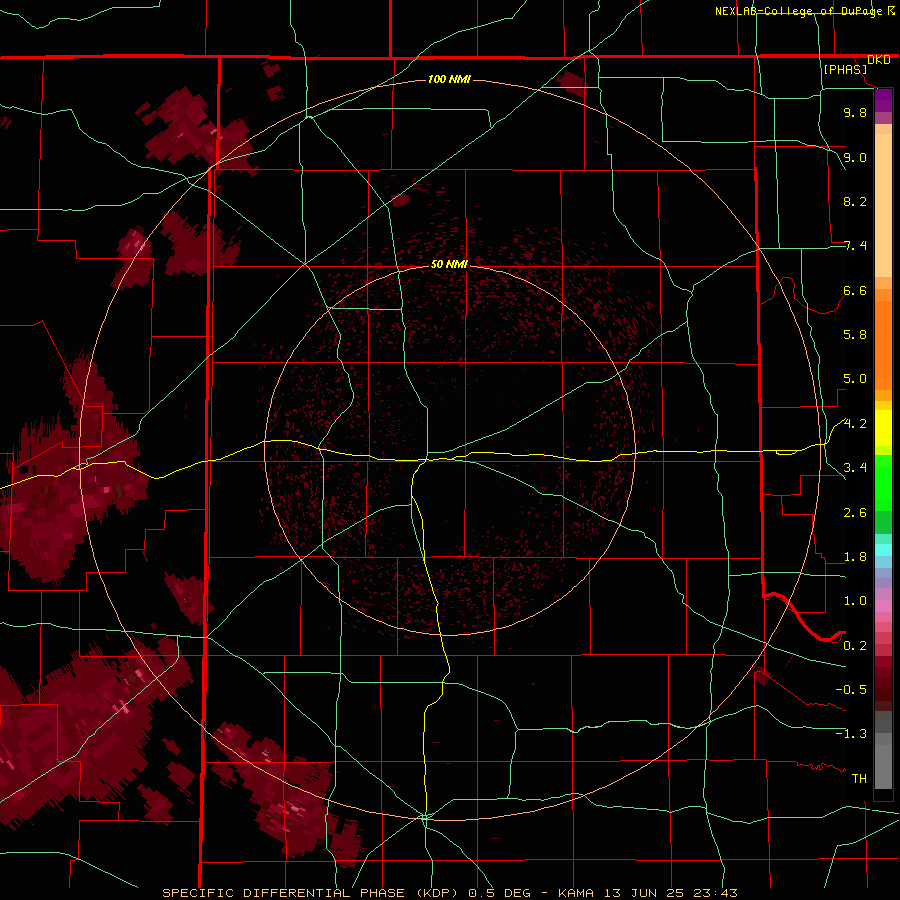Click the 7.4 scale value

click(855, 246)
